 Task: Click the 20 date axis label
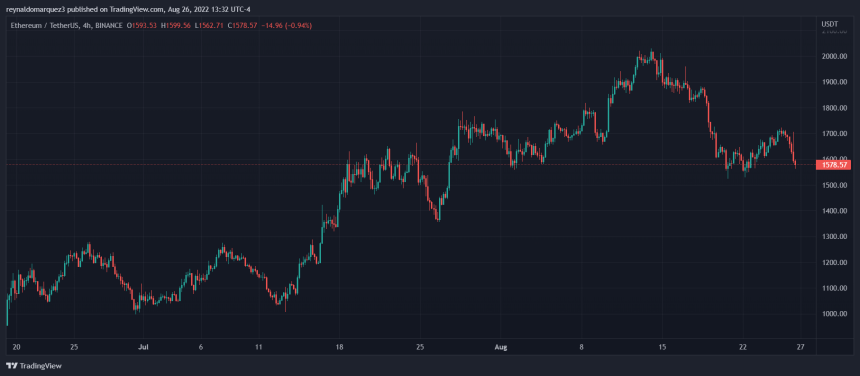(x=15, y=347)
